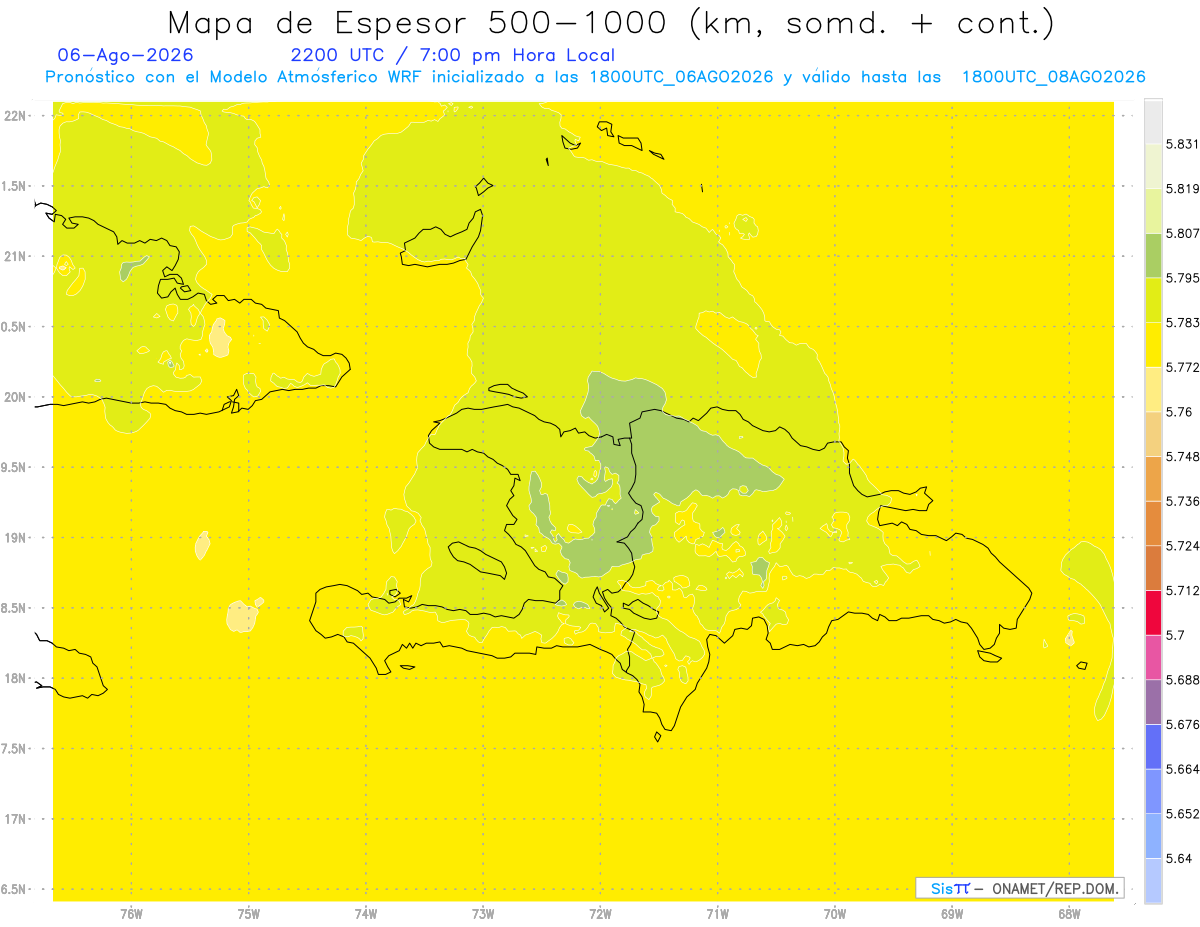Screen dimensions: 1200x927
Task: Select the 68W longitude label
Action: [x=1069, y=913]
